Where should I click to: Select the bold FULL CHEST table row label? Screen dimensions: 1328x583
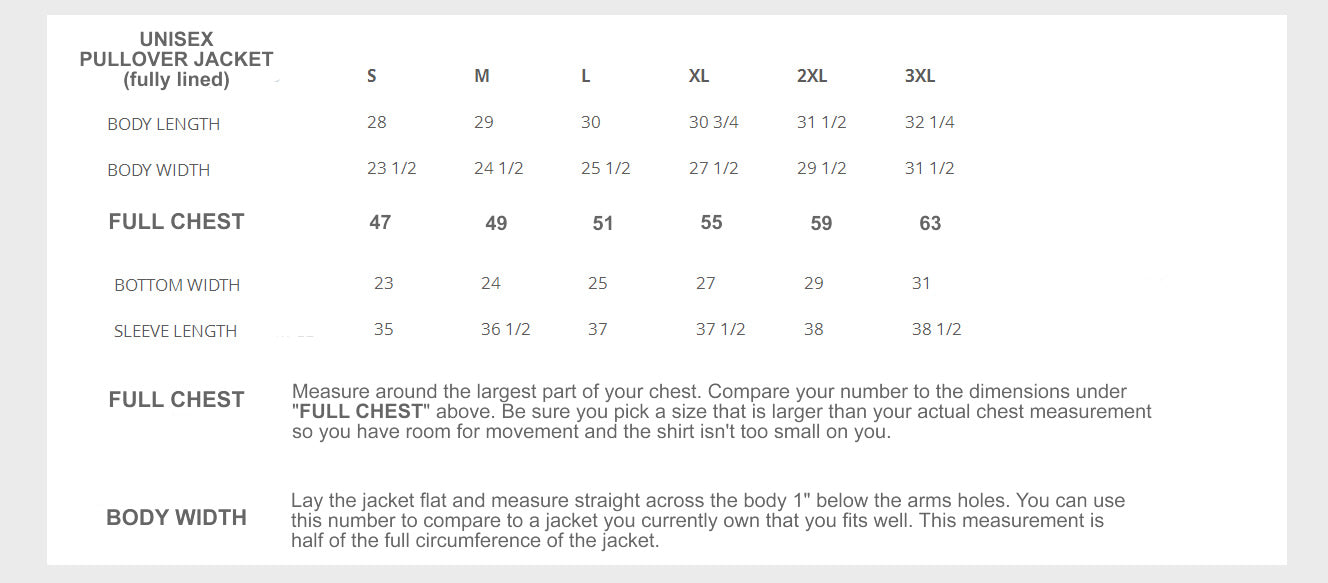[176, 222]
